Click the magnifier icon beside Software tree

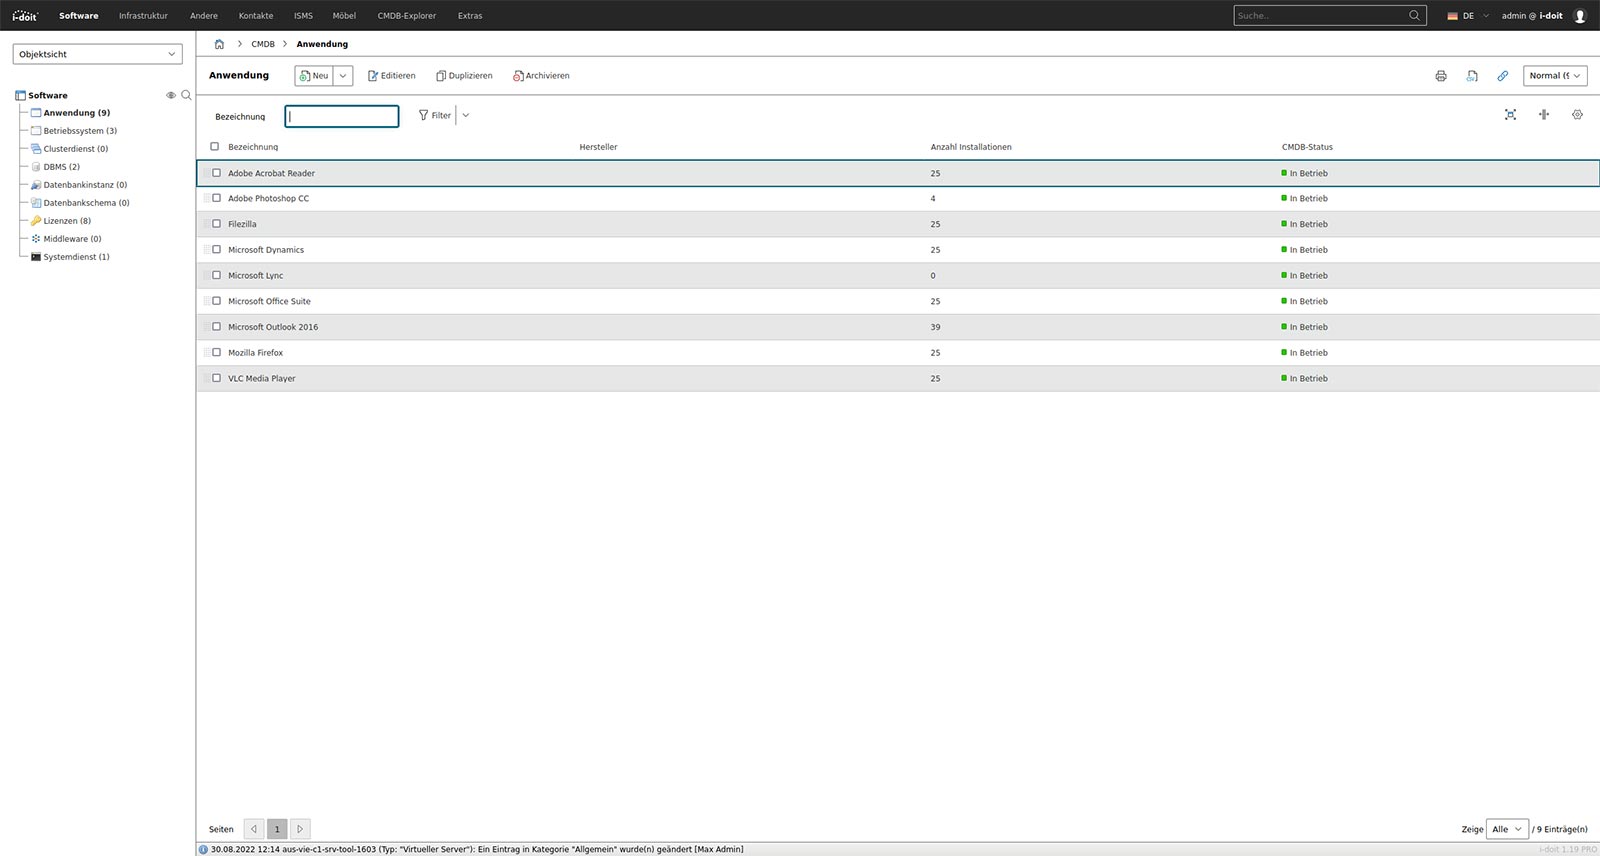[186, 95]
